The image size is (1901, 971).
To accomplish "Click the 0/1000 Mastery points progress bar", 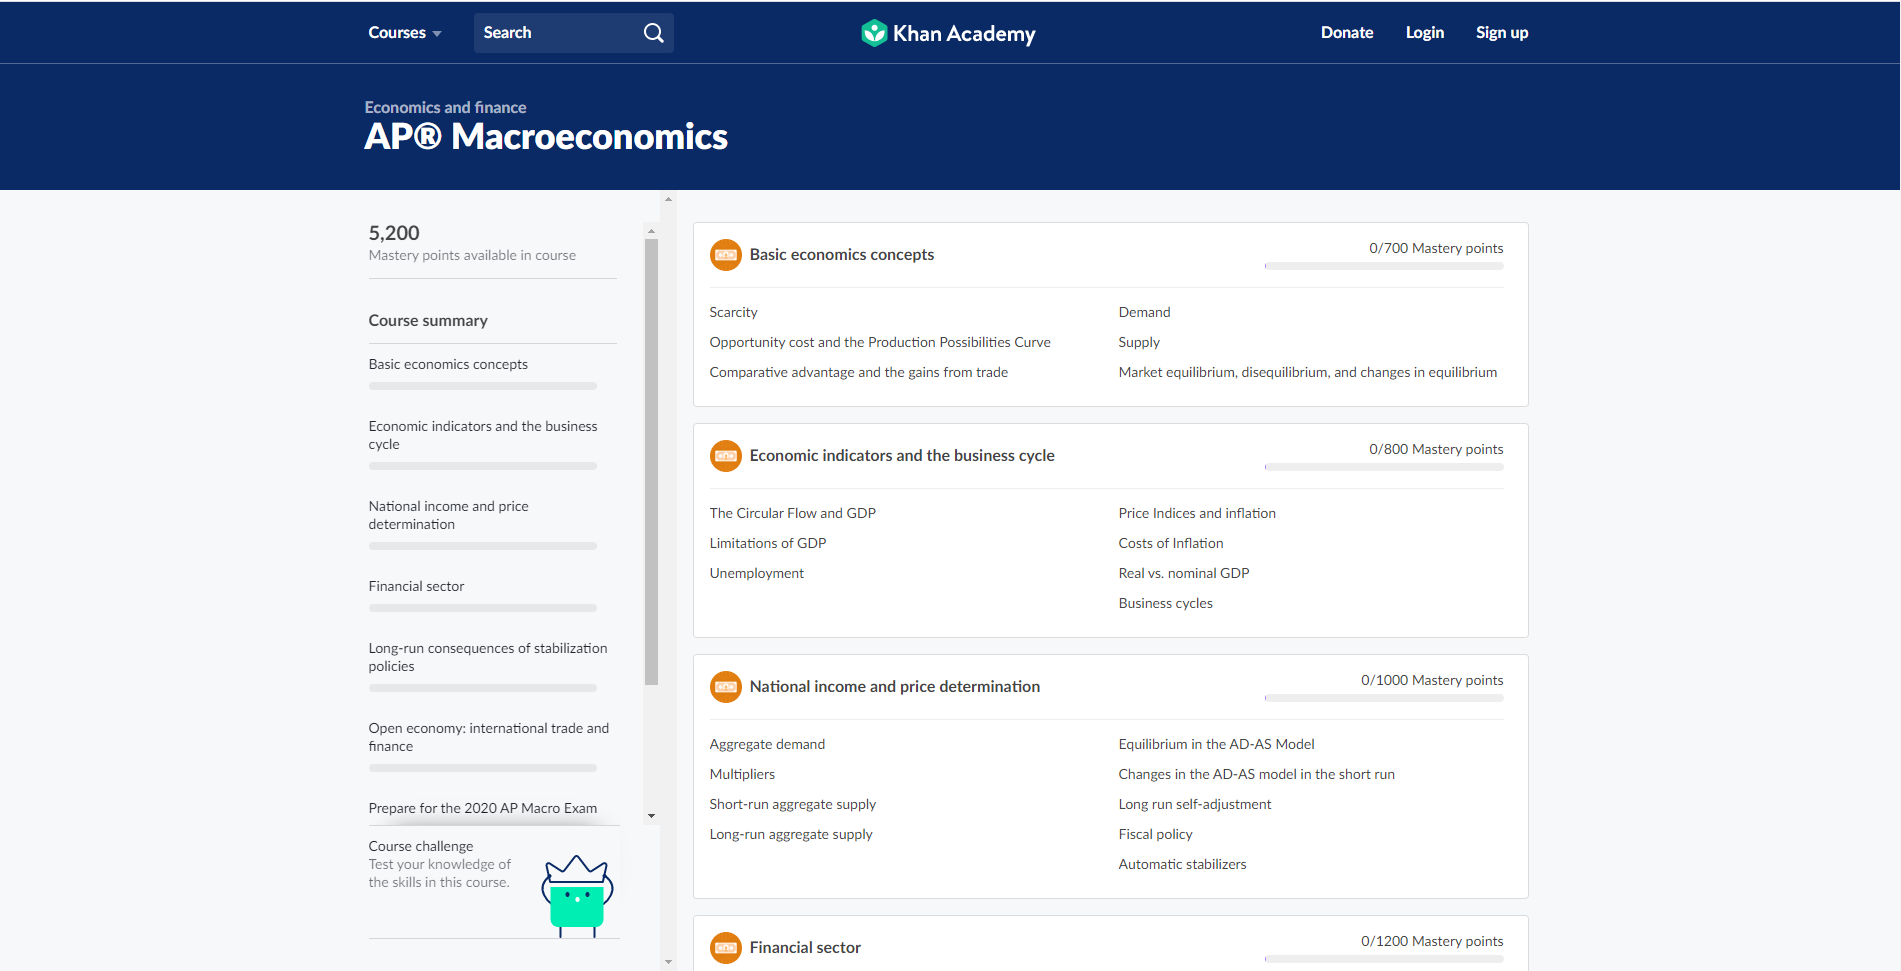I will click(x=1384, y=698).
